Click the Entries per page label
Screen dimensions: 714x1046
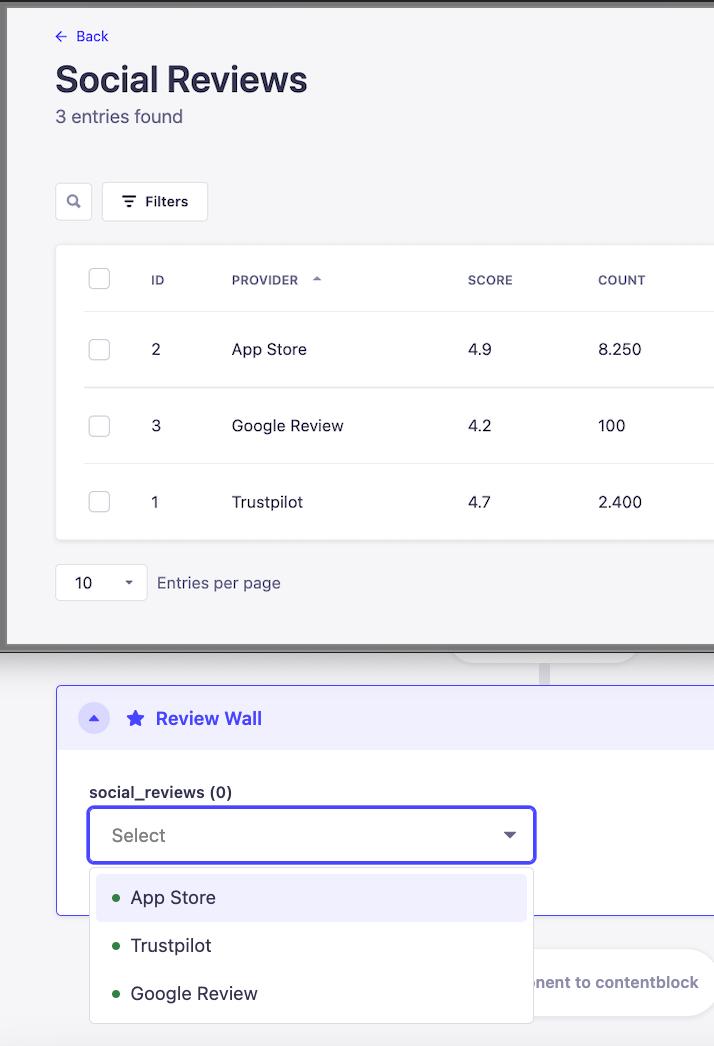coord(219,583)
